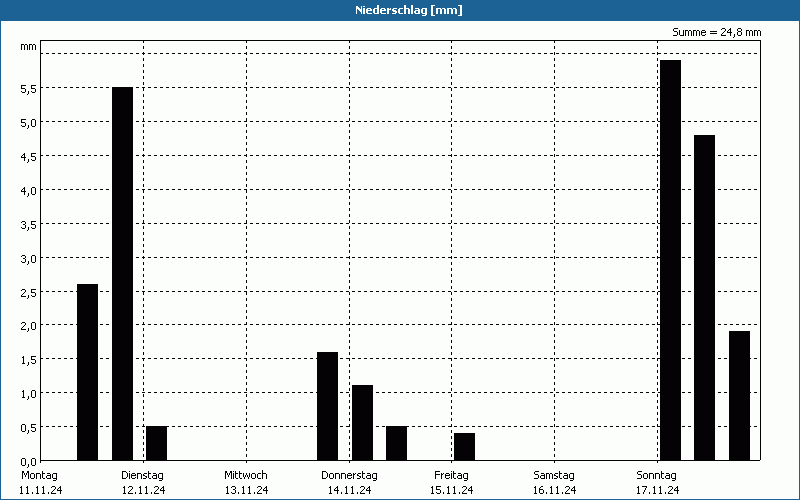Screen dimensions: 800x500
Task: Click the date 14.11.24
Action: (x=349, y=490)
